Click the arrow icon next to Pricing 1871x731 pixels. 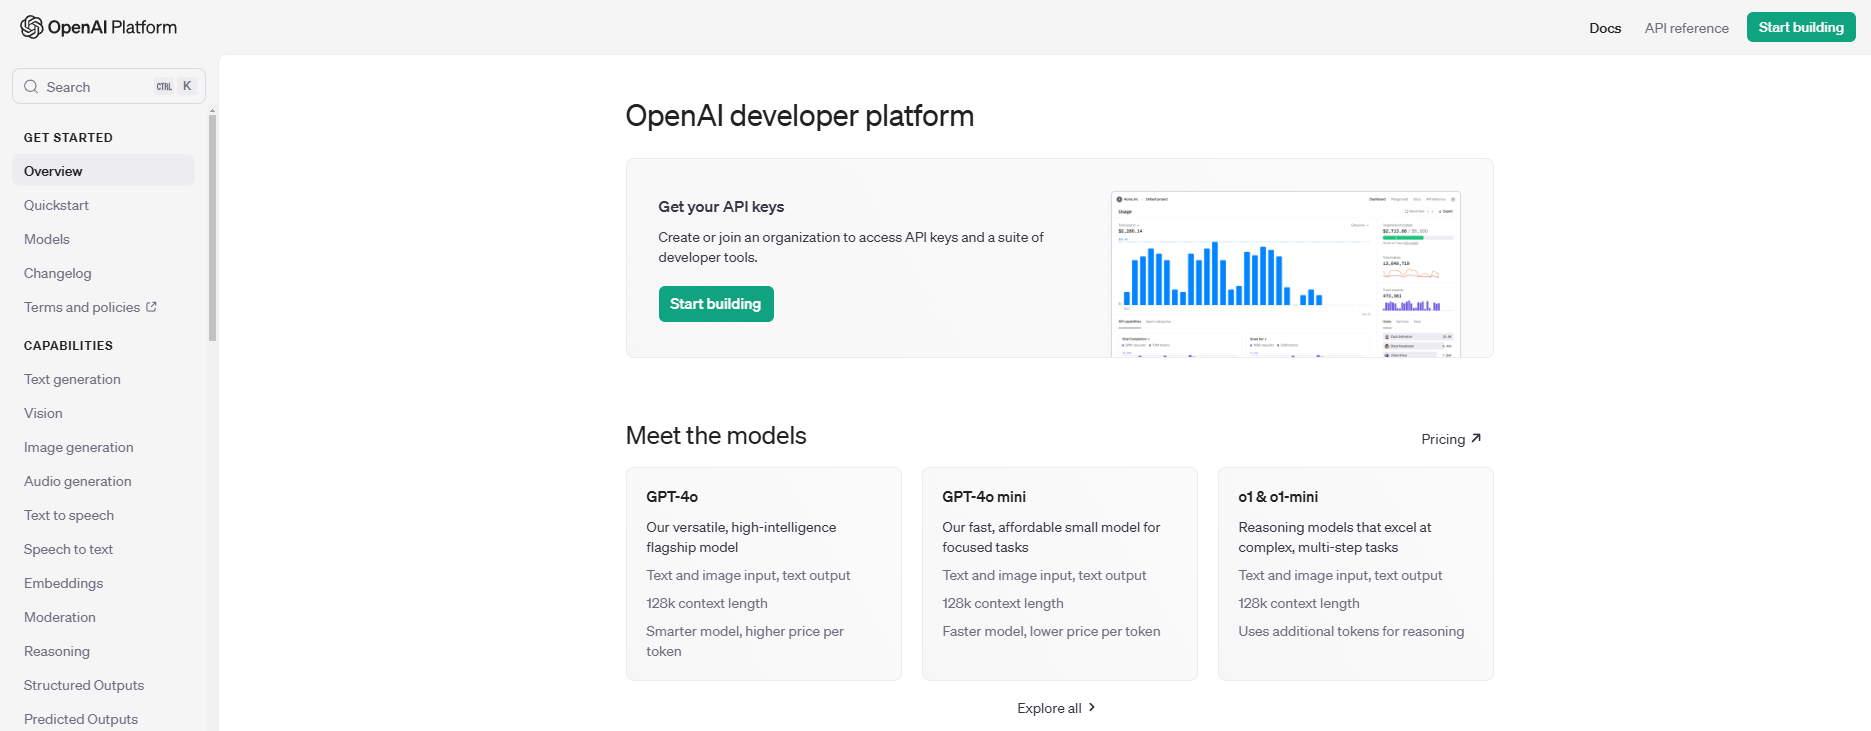coord(1476,438)
